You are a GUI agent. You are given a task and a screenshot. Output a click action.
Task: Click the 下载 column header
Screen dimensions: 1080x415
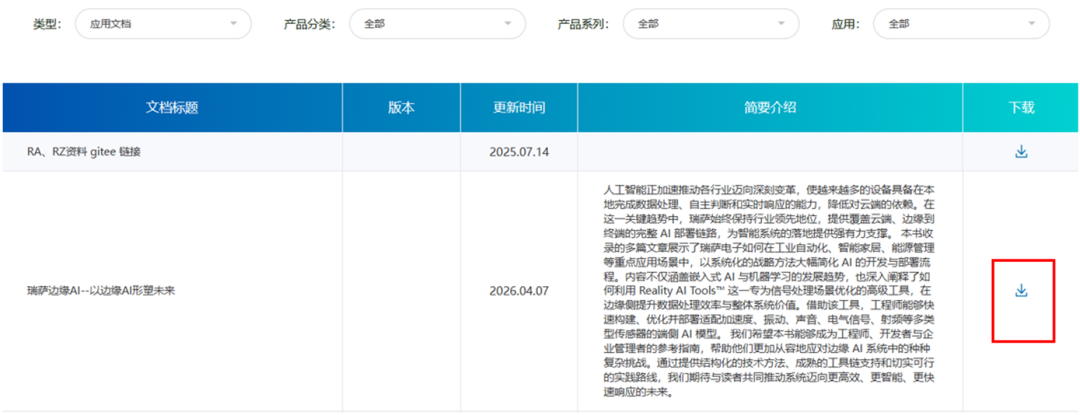pyautogui.click(x=1021, y=108)
